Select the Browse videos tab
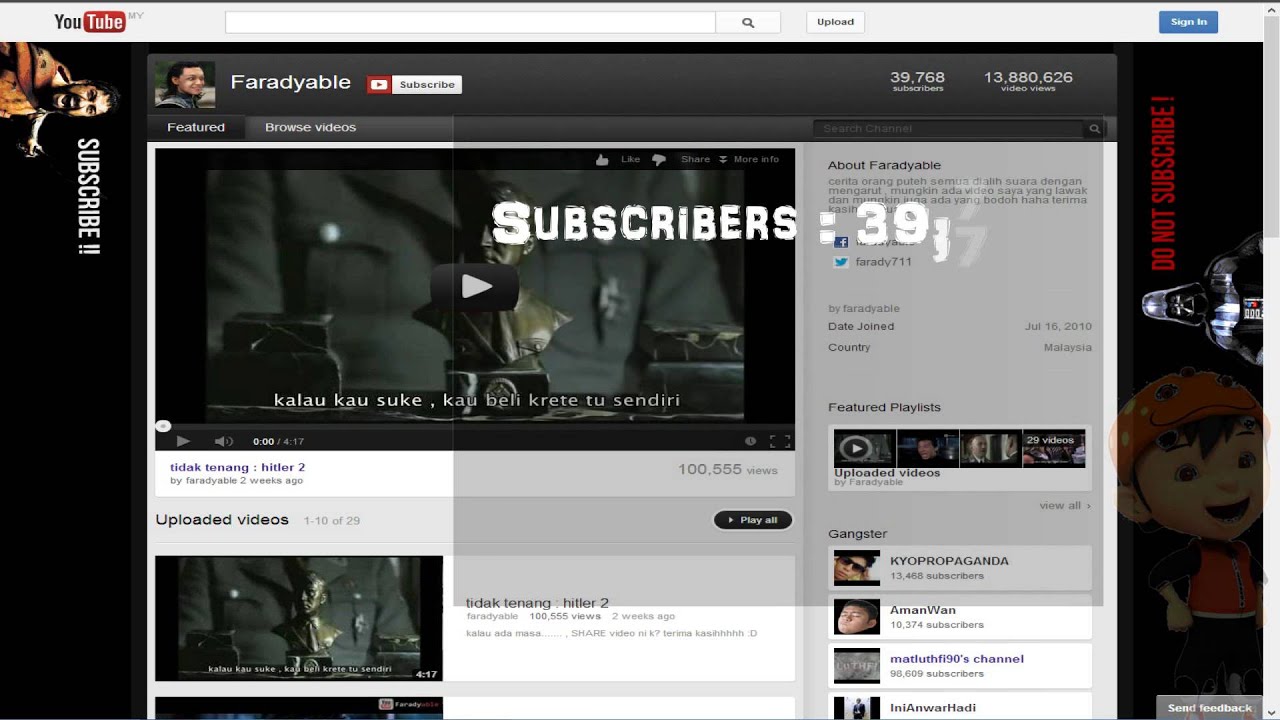 tap(310, 127)
